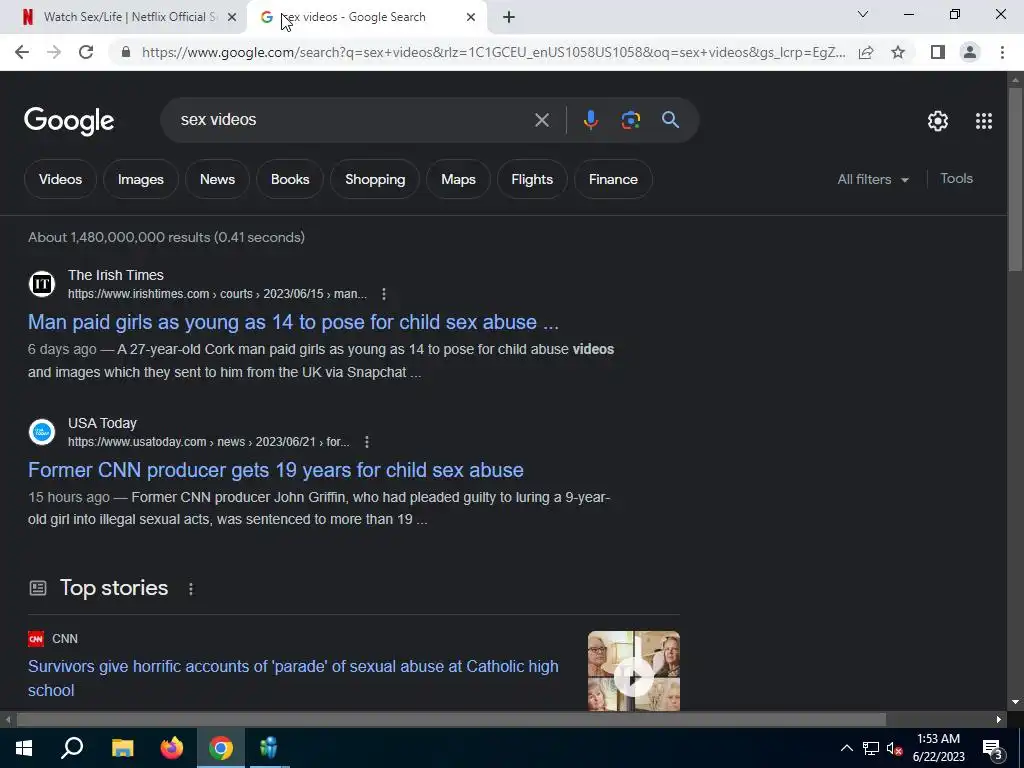
Task: Open the search Tools options
Action: pyautogui.click(x=956, y=178)
